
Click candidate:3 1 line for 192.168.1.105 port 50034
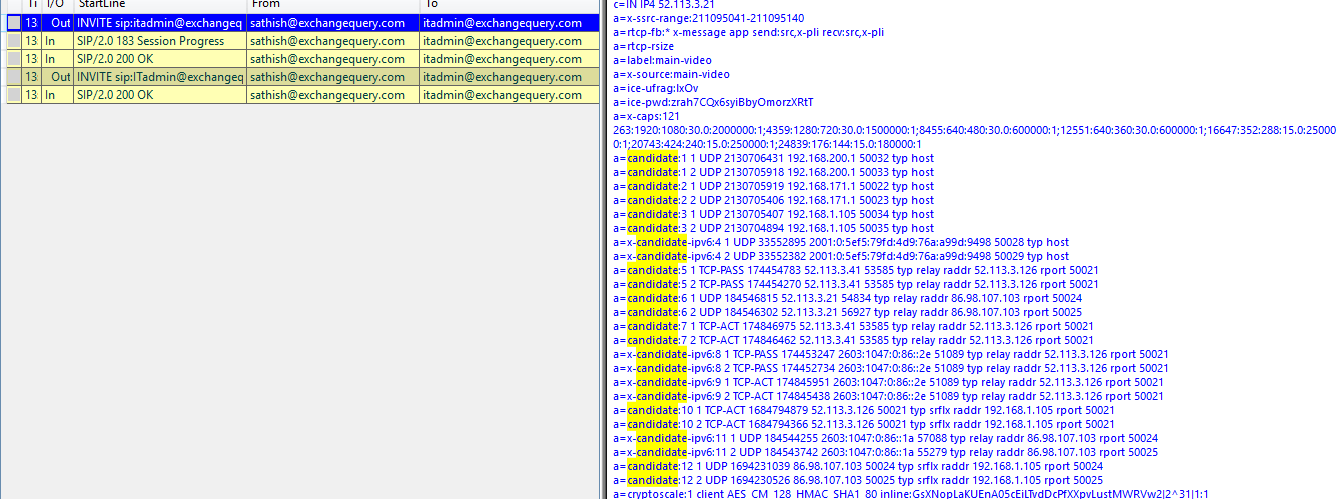[x=773, y=214]
